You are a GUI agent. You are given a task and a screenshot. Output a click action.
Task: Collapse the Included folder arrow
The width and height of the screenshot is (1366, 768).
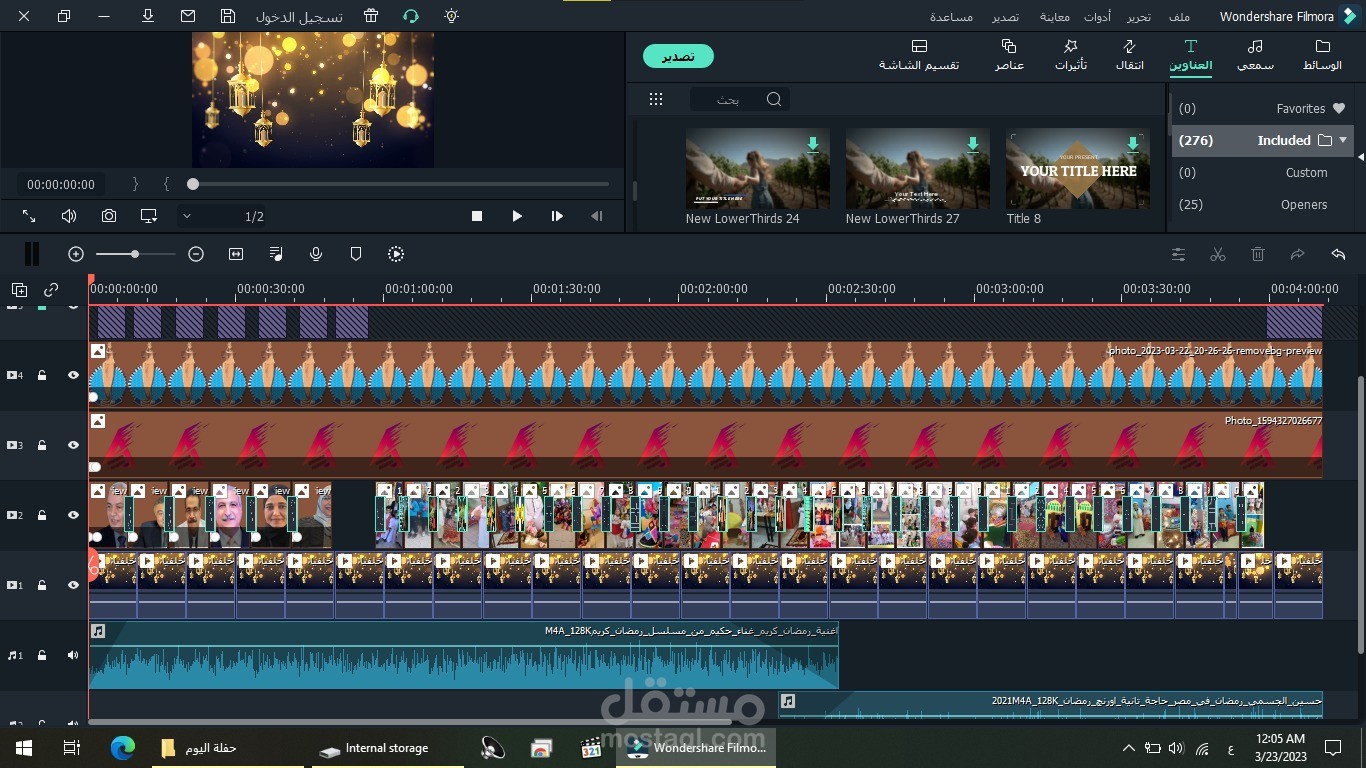(1343, 140)
